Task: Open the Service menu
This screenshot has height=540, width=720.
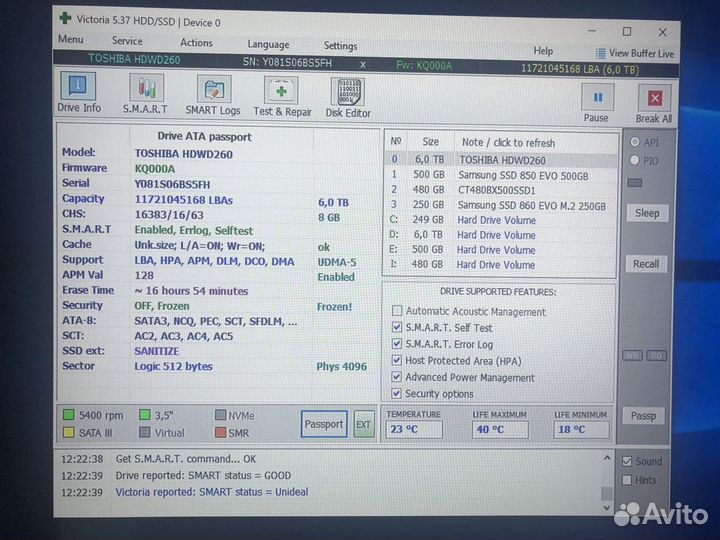Action: pos(127,41)
